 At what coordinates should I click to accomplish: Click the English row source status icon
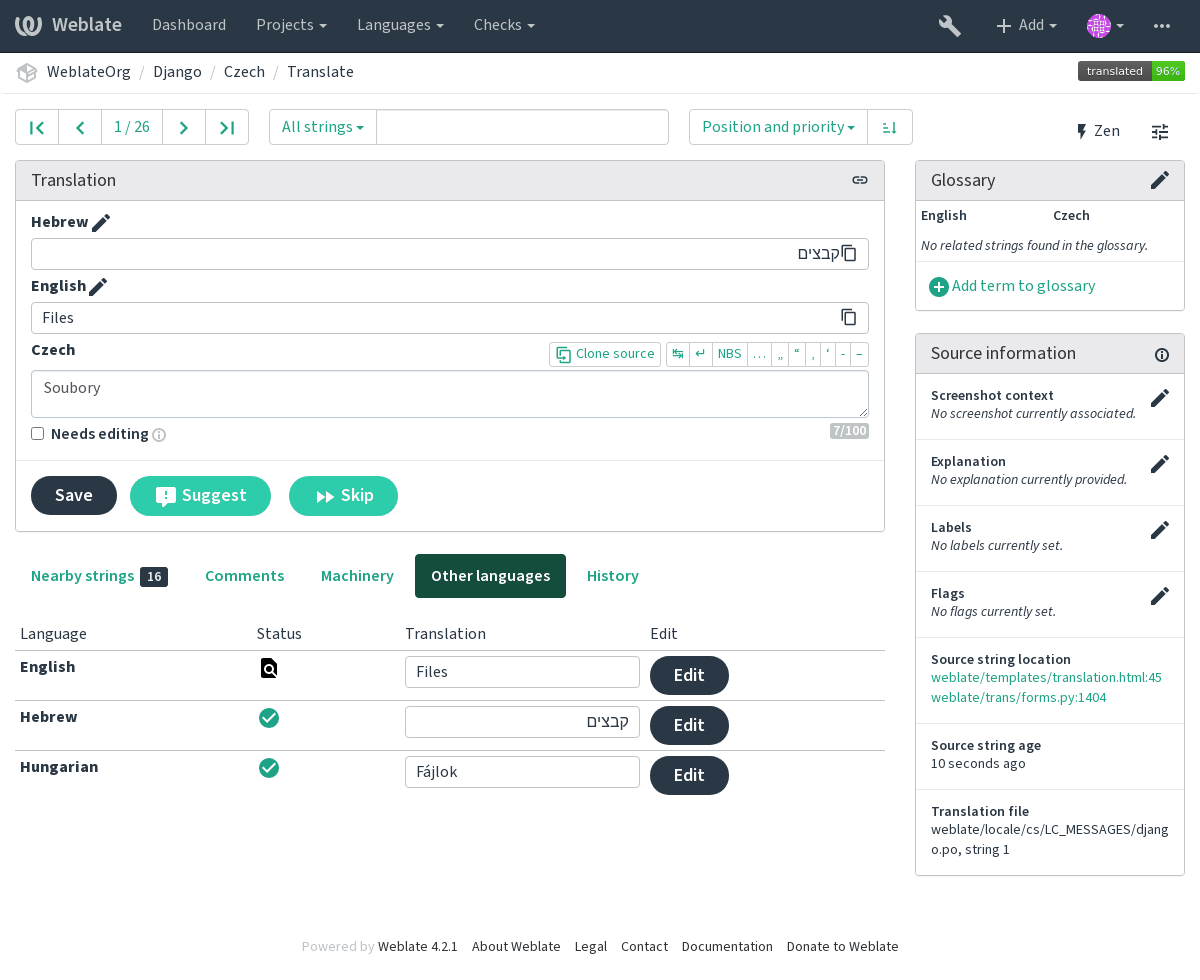tap(268, 668)
